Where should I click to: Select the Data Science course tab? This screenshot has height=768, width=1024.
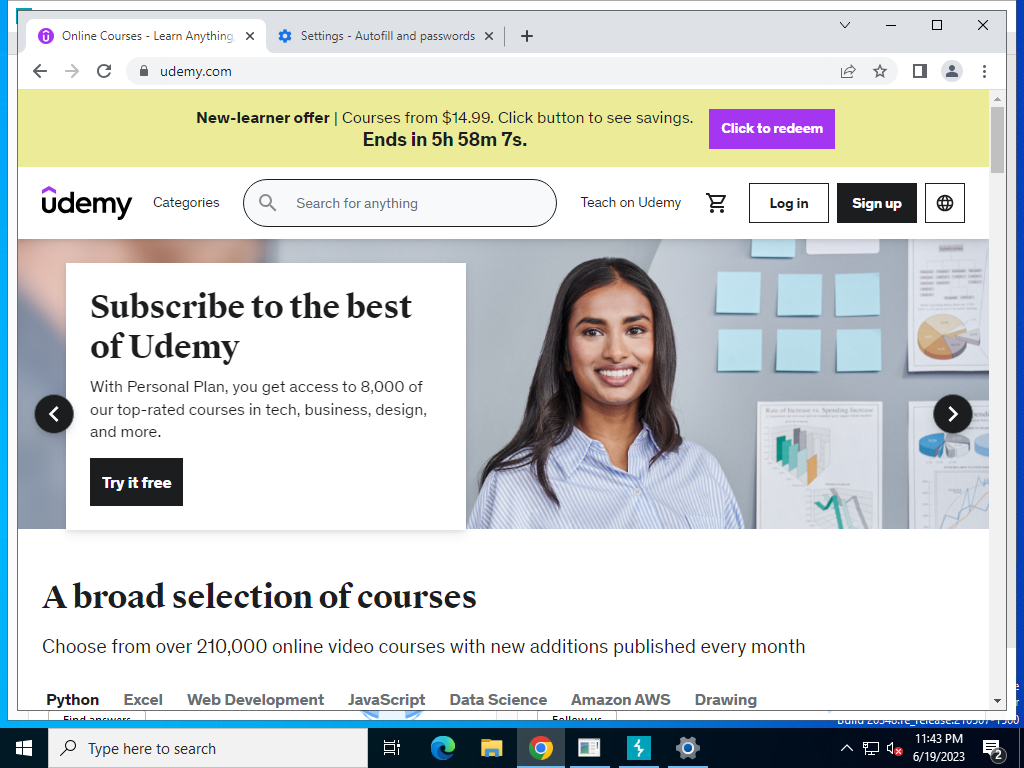[498, 699]
